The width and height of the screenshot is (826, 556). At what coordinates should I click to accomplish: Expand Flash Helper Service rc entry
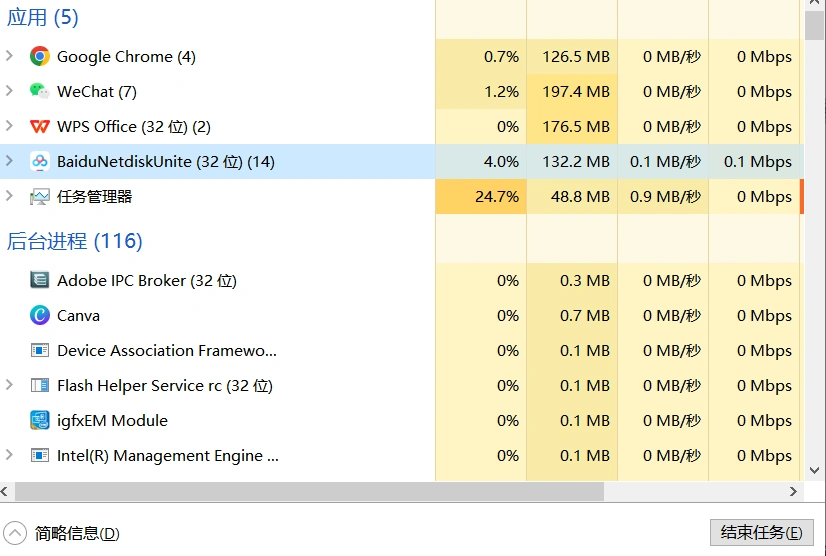(x=10, y=386)
